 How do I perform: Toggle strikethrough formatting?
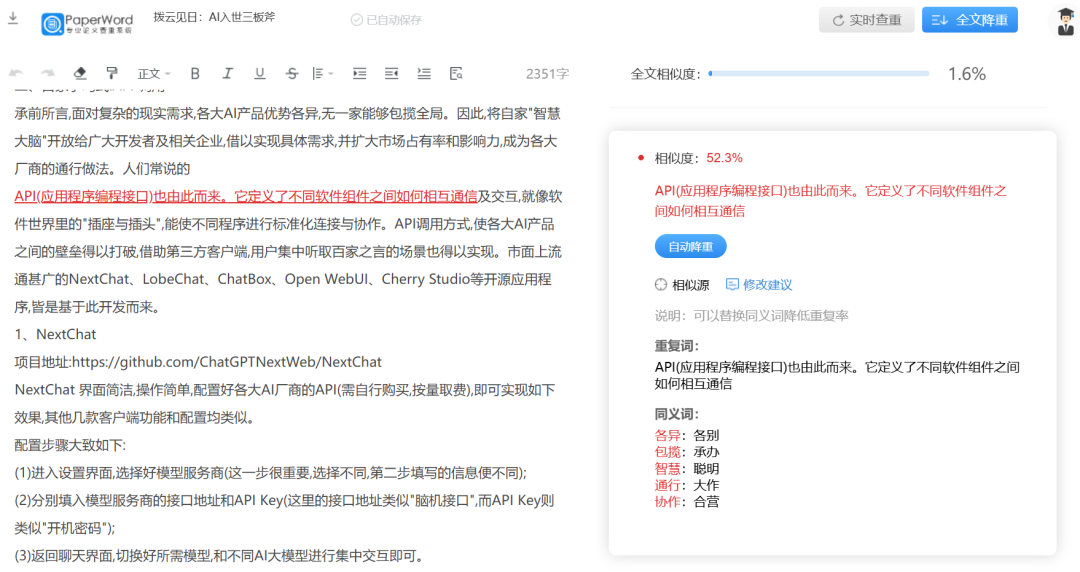click(x=292, y=74)
